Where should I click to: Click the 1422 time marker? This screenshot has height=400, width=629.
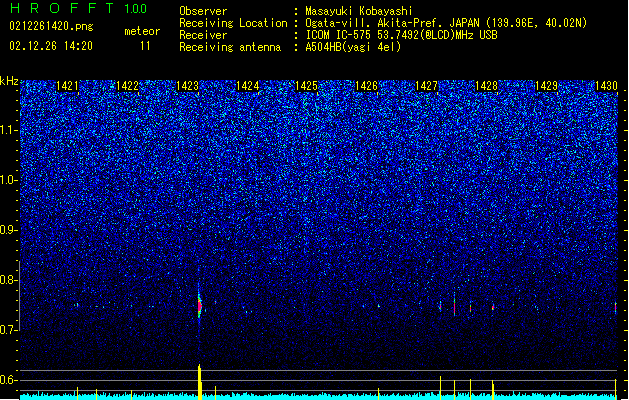[127, 86]
